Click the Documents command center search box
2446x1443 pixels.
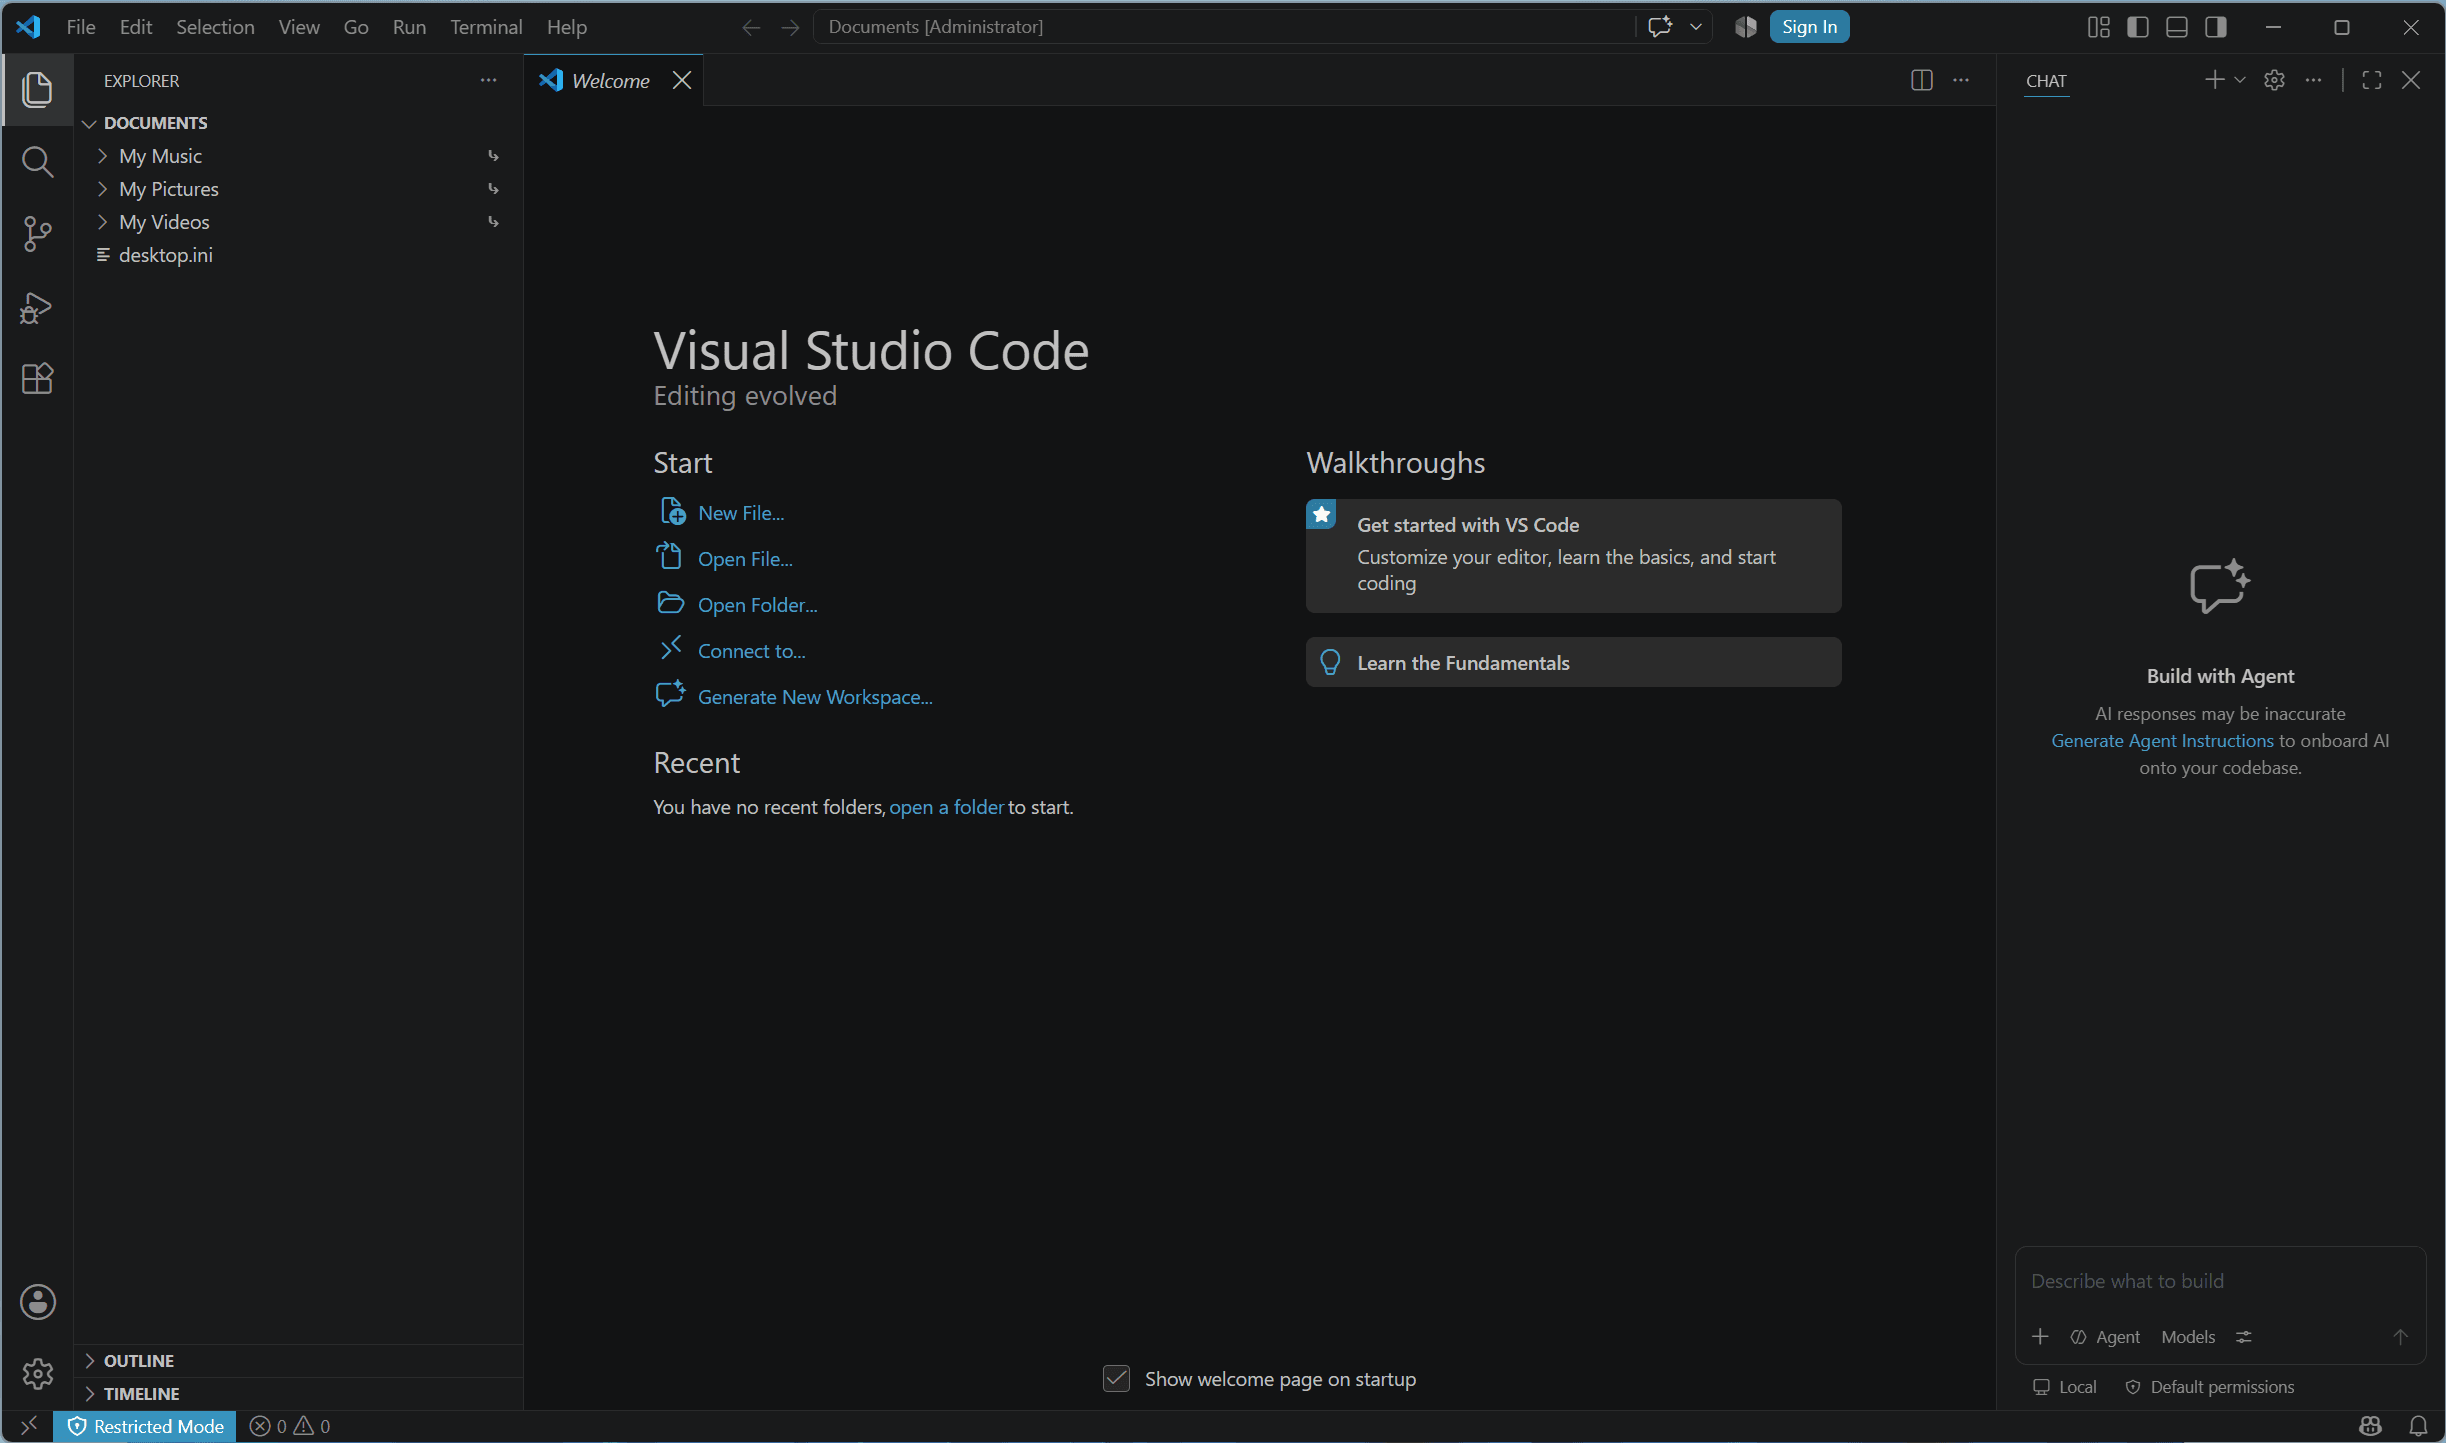(x=1225, y=27)
